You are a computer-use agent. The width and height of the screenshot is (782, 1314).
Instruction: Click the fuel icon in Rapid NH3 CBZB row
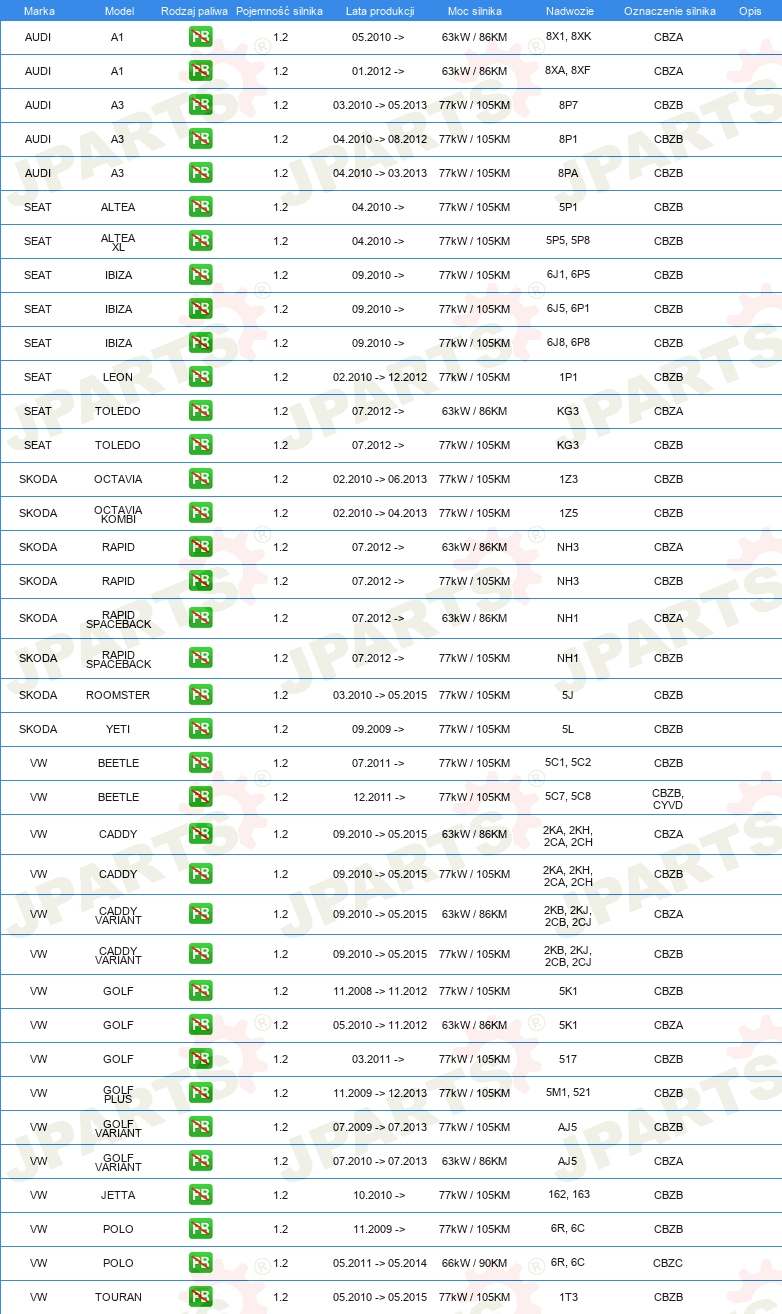(200, 581)
